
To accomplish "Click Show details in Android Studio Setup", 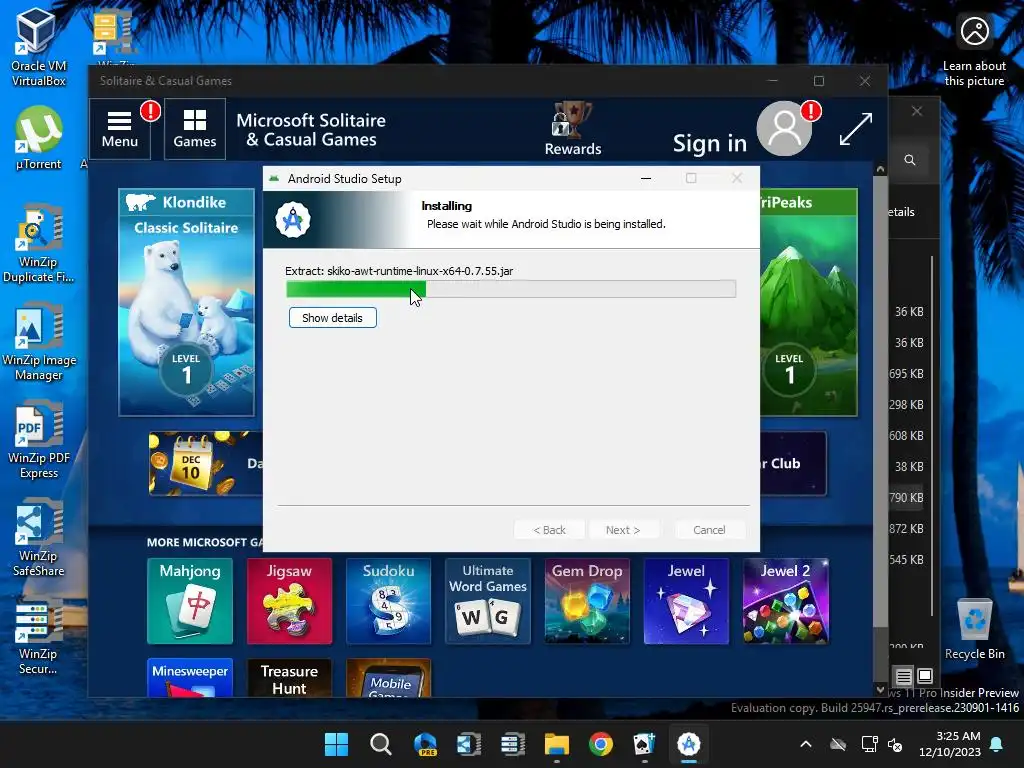I will (332, 318).
